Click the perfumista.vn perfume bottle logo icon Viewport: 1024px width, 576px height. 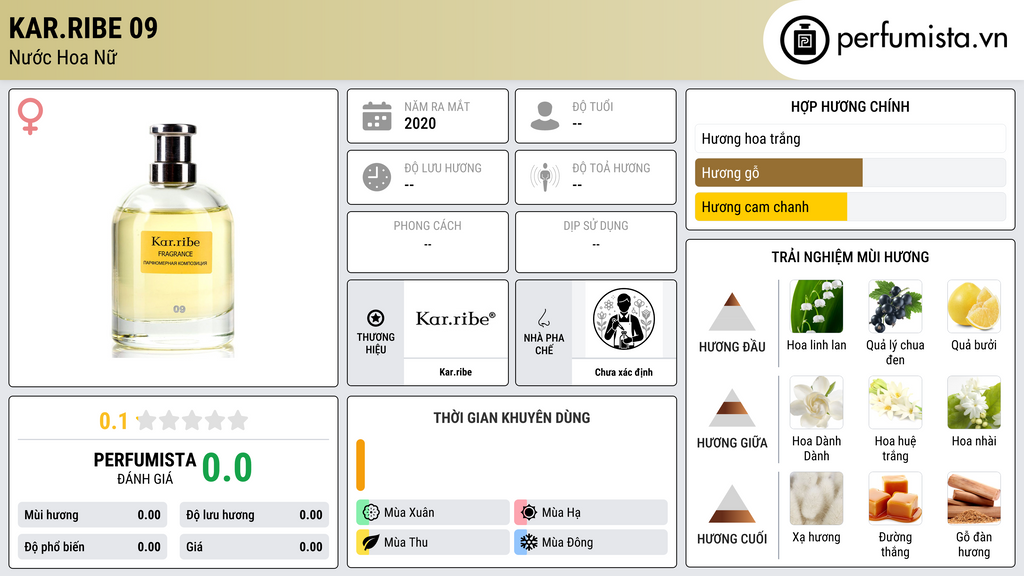click(x=804, y=40)
